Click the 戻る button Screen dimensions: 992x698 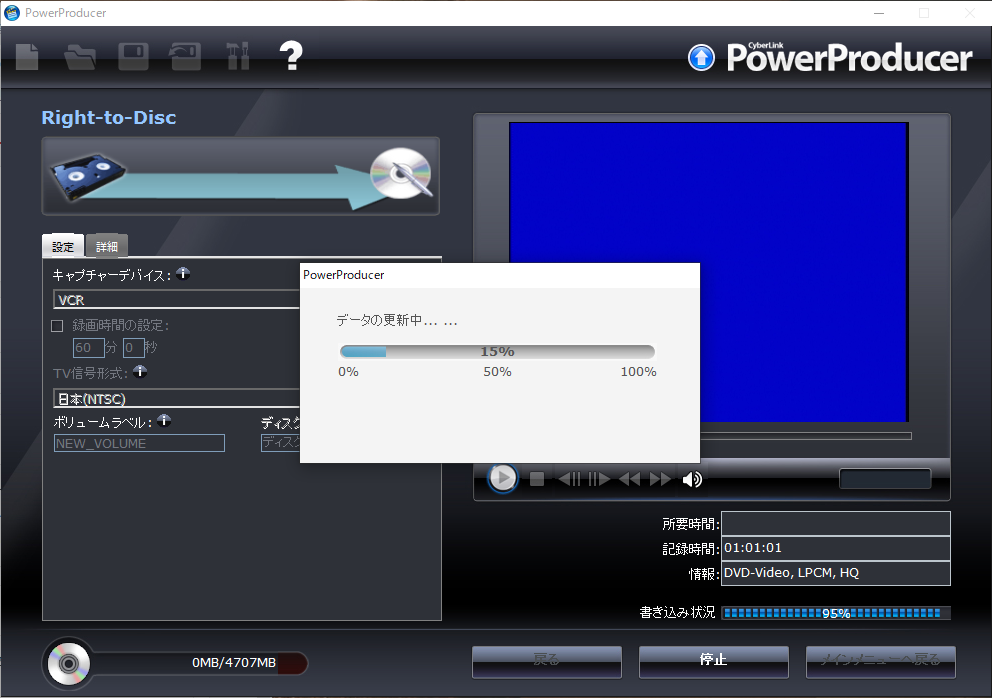click(x=547, y=662)
